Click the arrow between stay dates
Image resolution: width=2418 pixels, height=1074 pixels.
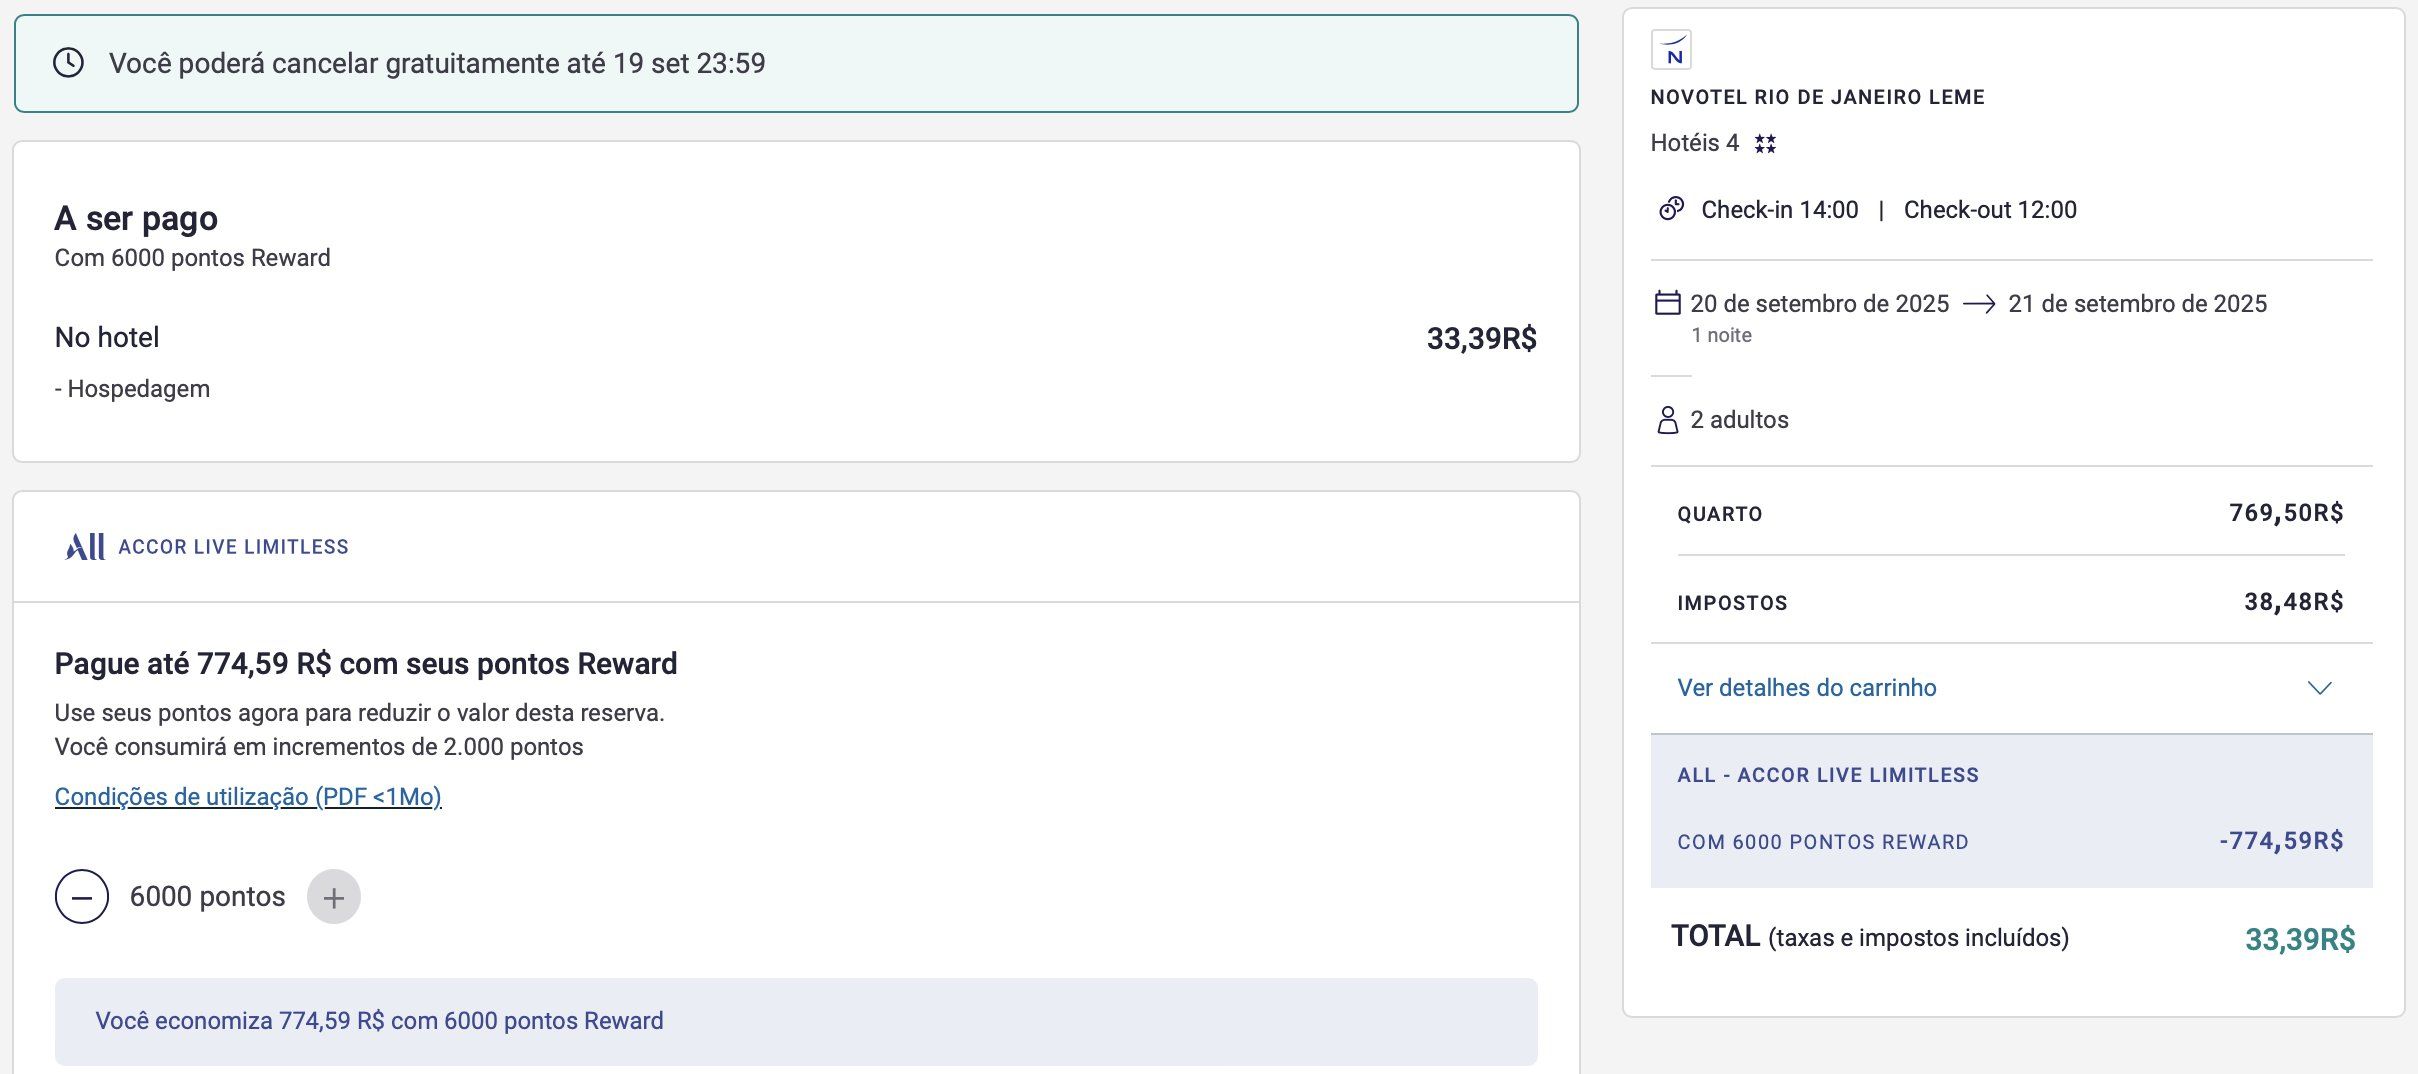pos(1978,304)
